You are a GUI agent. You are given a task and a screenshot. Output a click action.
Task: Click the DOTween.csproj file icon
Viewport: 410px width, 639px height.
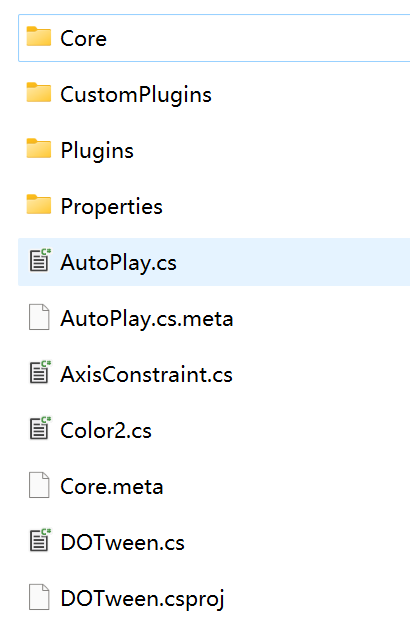(39, 597)
